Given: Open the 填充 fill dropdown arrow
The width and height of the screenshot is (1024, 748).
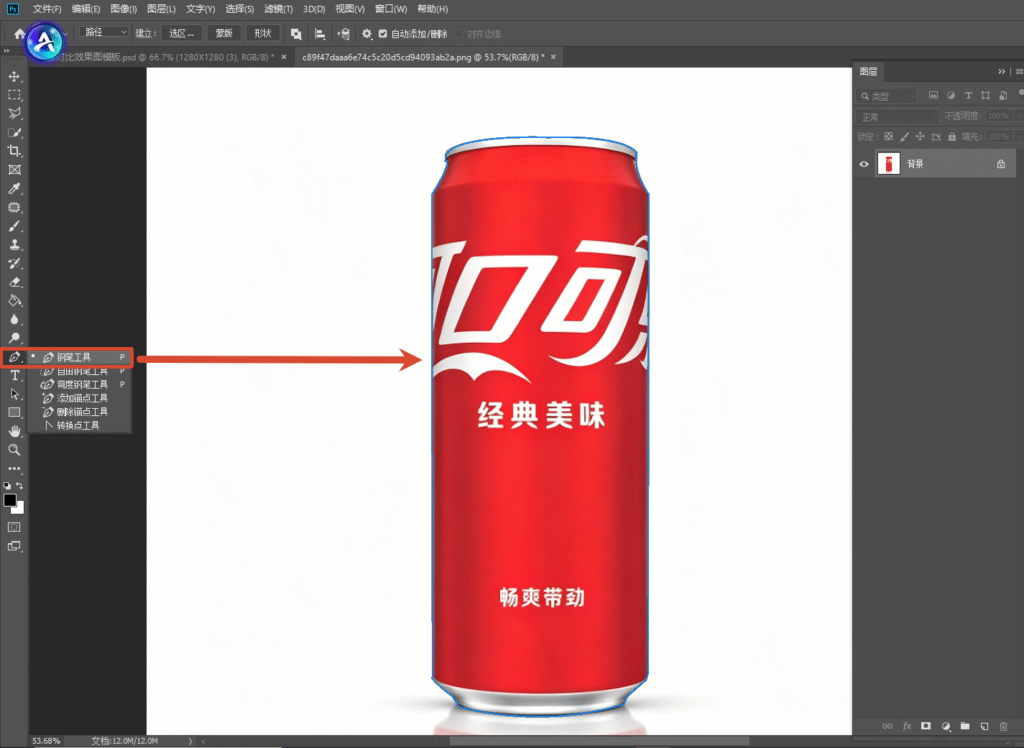Looking at the screenshot, I should tap(1018, 137).
